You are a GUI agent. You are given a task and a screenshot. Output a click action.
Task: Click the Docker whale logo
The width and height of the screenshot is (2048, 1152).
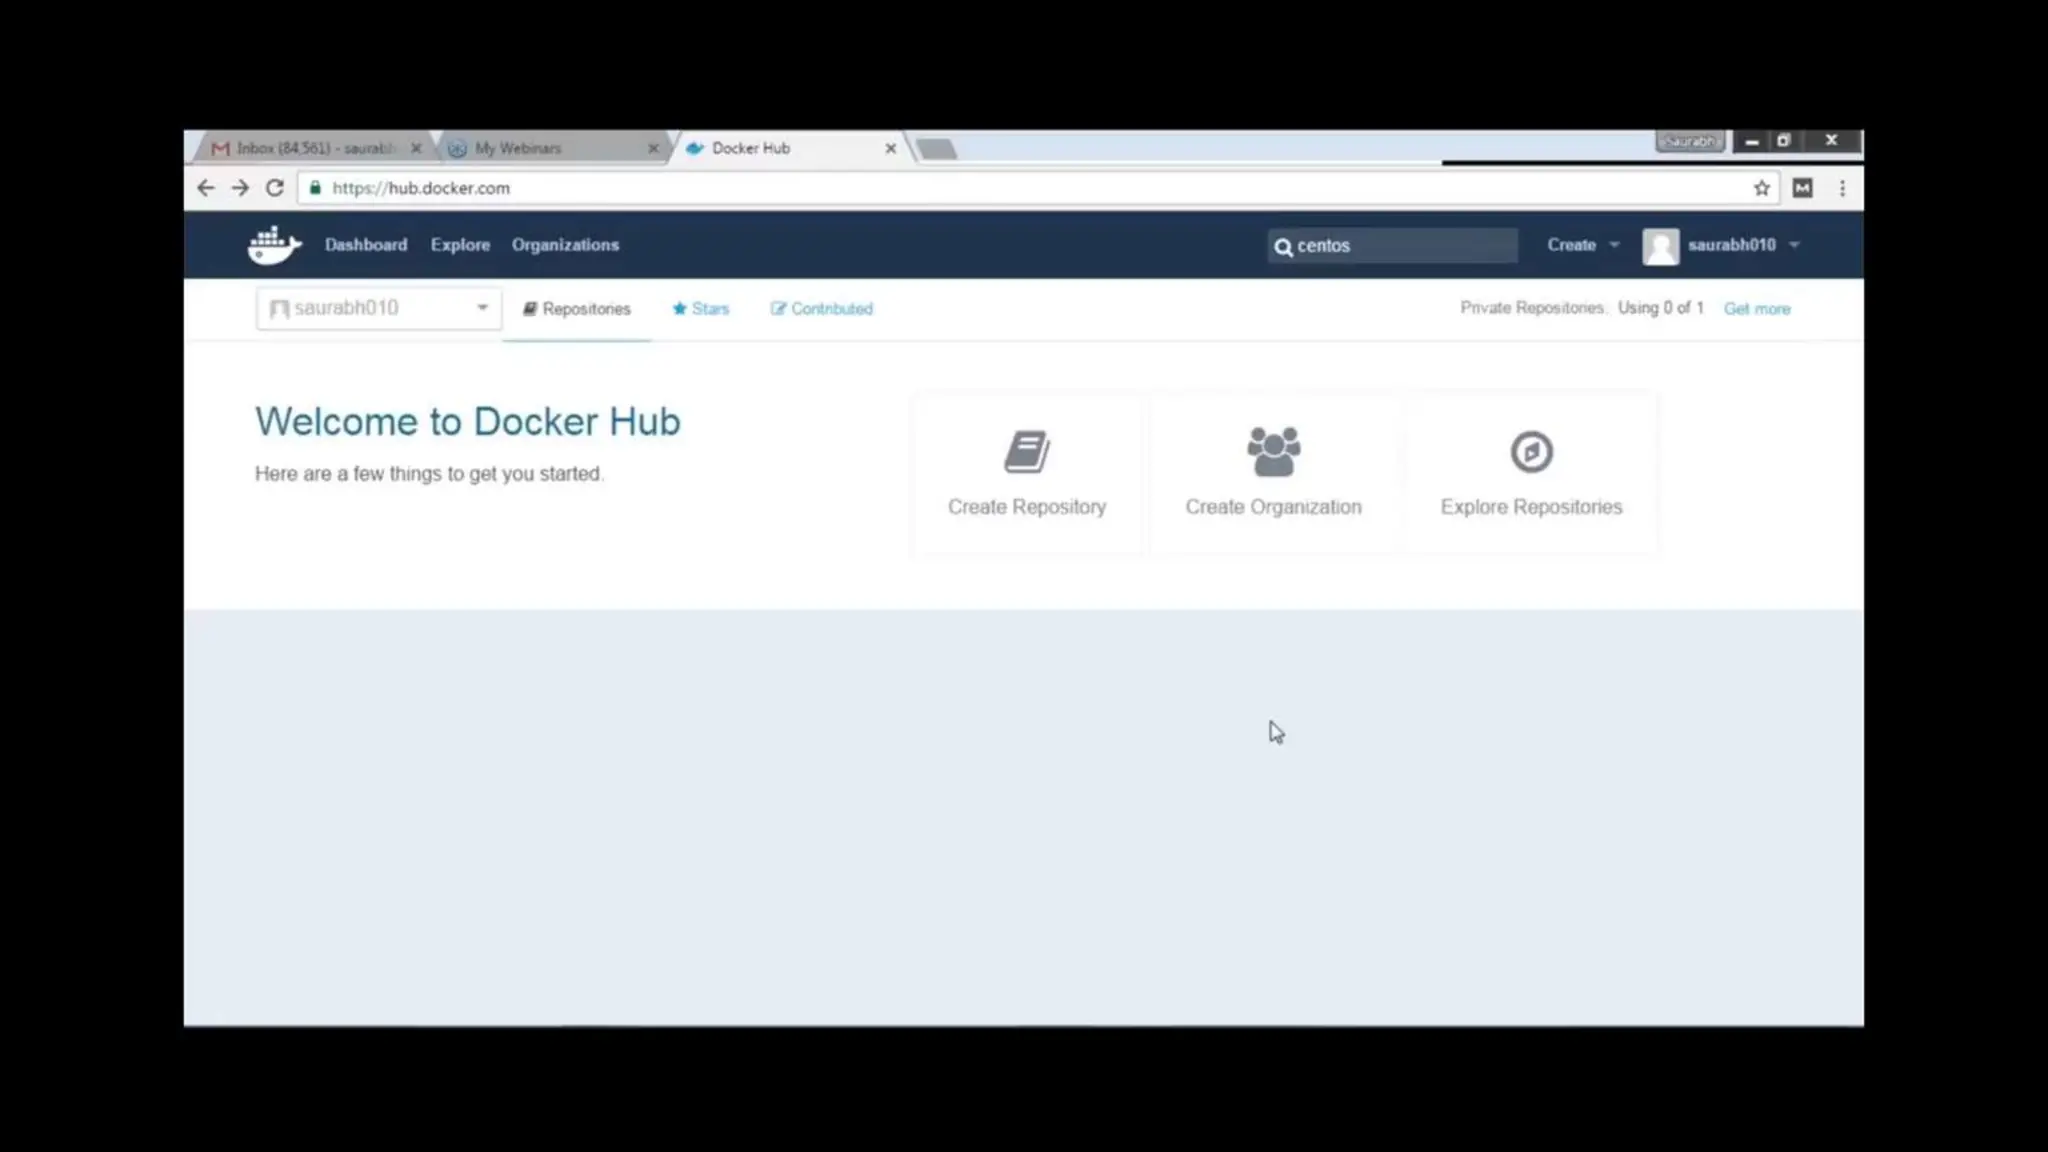tap(274, 245)
